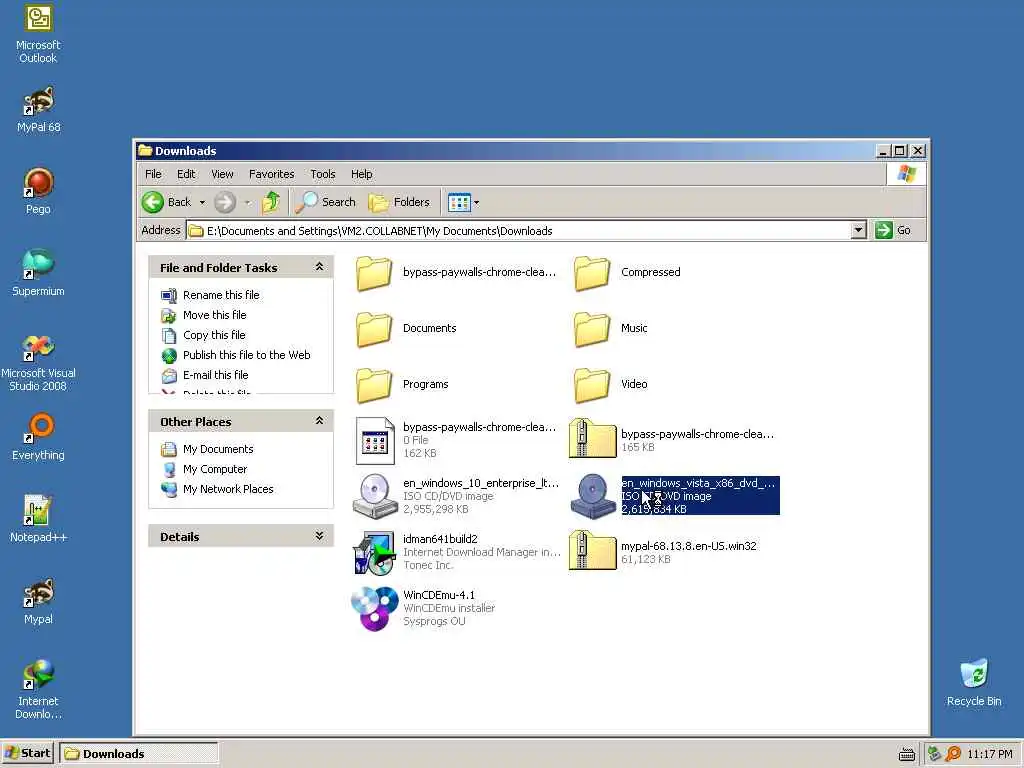The image size is (1024, 768).
Task: Select the Pego desktop shortcut
Action: coord(38,191)
